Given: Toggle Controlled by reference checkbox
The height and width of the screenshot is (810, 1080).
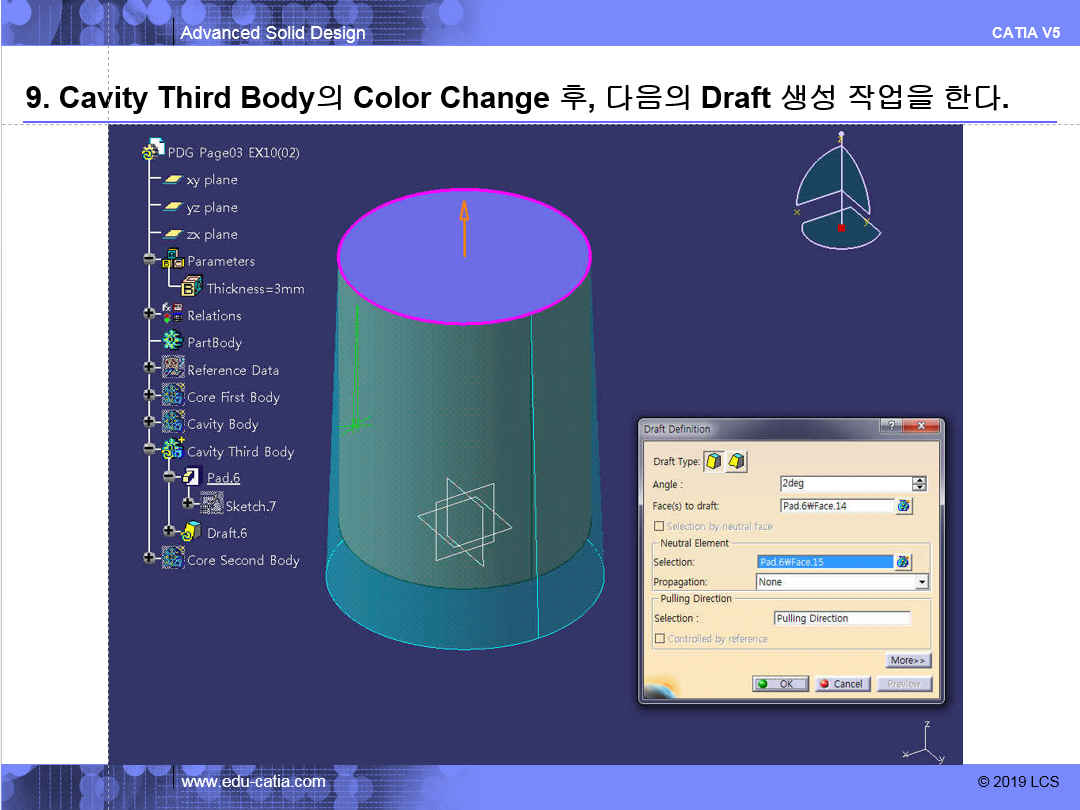Looking at the screenshot, I should [x=659, y=638].
